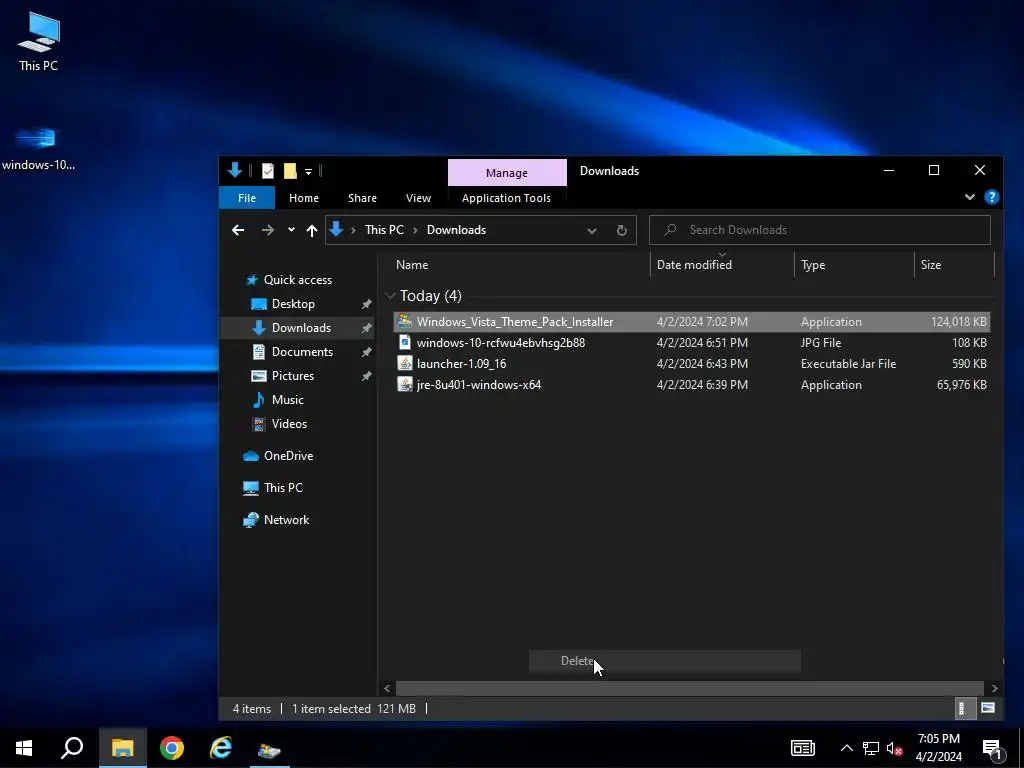
Task: Expand the ribbon with chevron
Action: (970, 197)
